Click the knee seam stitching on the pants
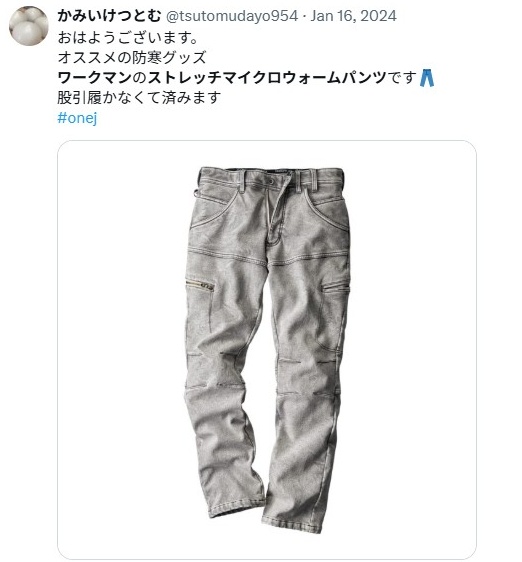The width and height of the screenshot is (522, 562). 214,386
